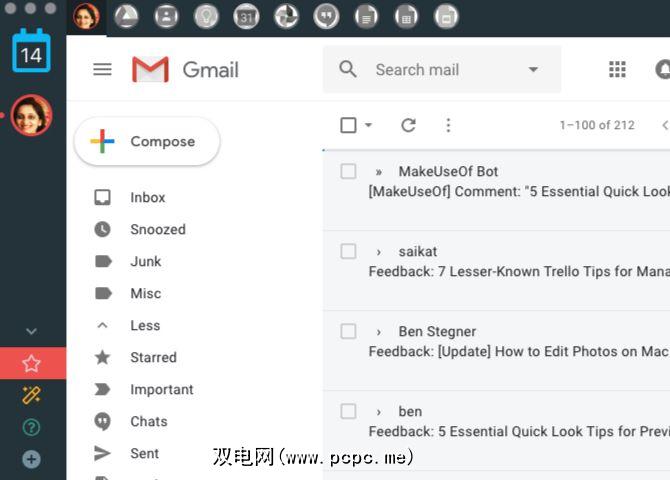Show search options dropdown arrow
This screenshot has width=670, height=480.
pos(533,69)
